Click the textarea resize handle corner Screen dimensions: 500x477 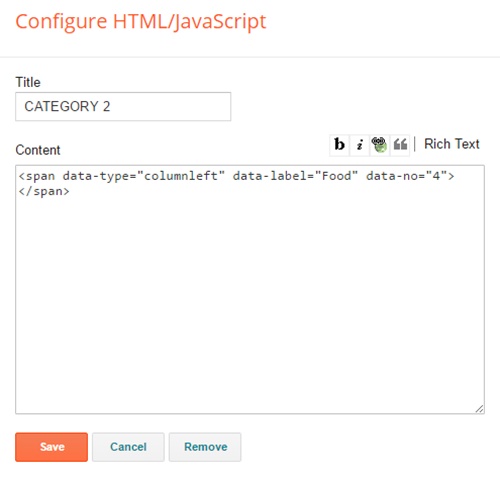(479, 409)
